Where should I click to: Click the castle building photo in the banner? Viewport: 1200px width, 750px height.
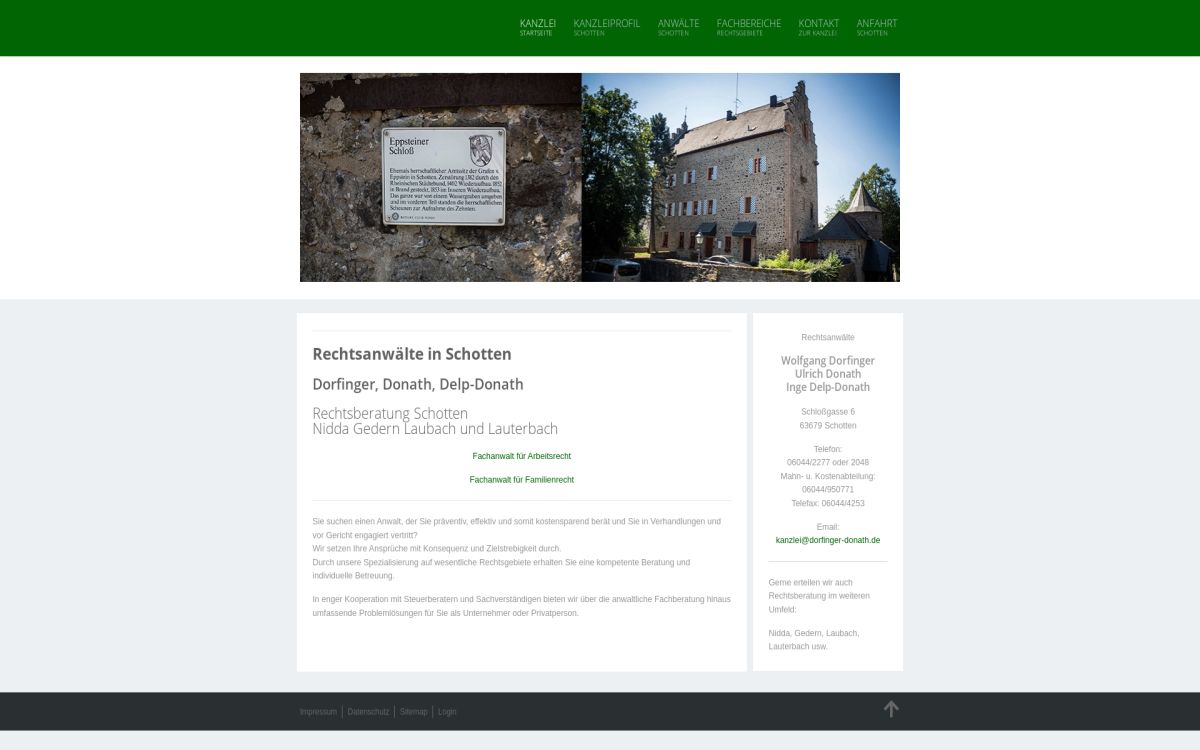pyautogui.click(x=740, y=177)
